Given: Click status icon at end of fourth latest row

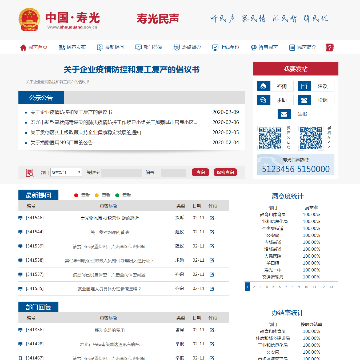Looking at the screenshot, I should click(x=212, y=260).
